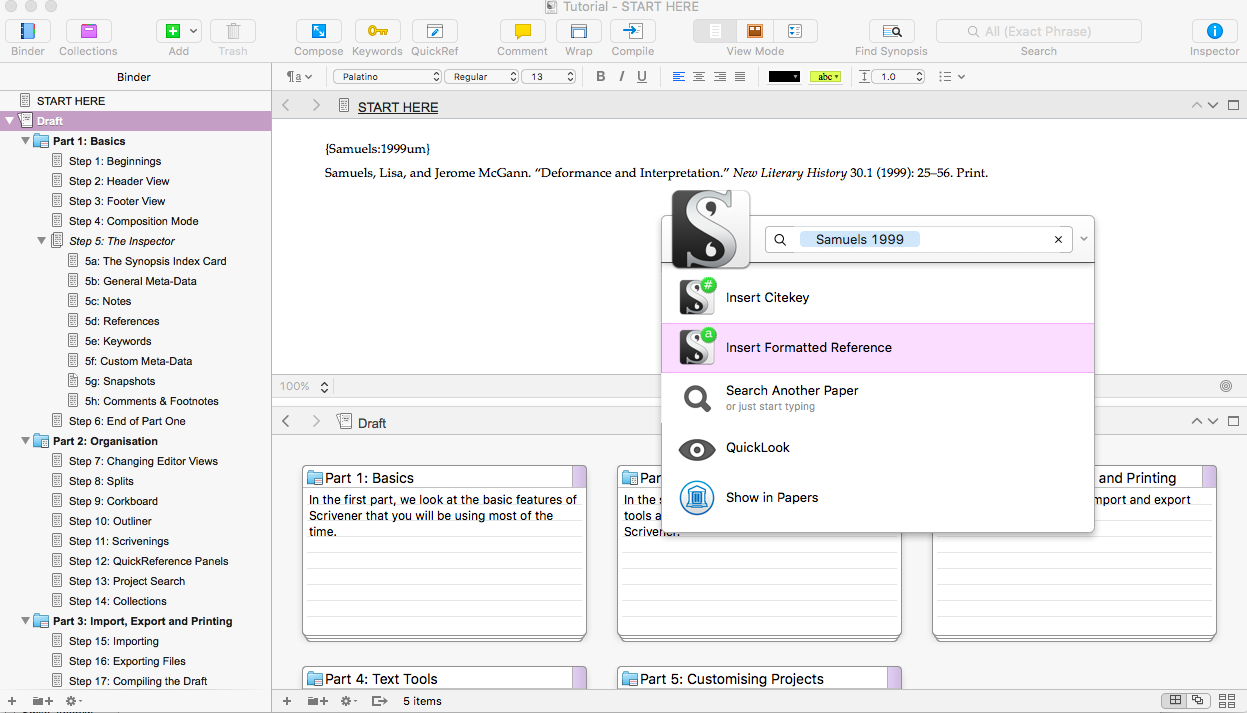1247x713 pixels.
Task: Click the black text color swatch
Action: (x=784, y=77)
